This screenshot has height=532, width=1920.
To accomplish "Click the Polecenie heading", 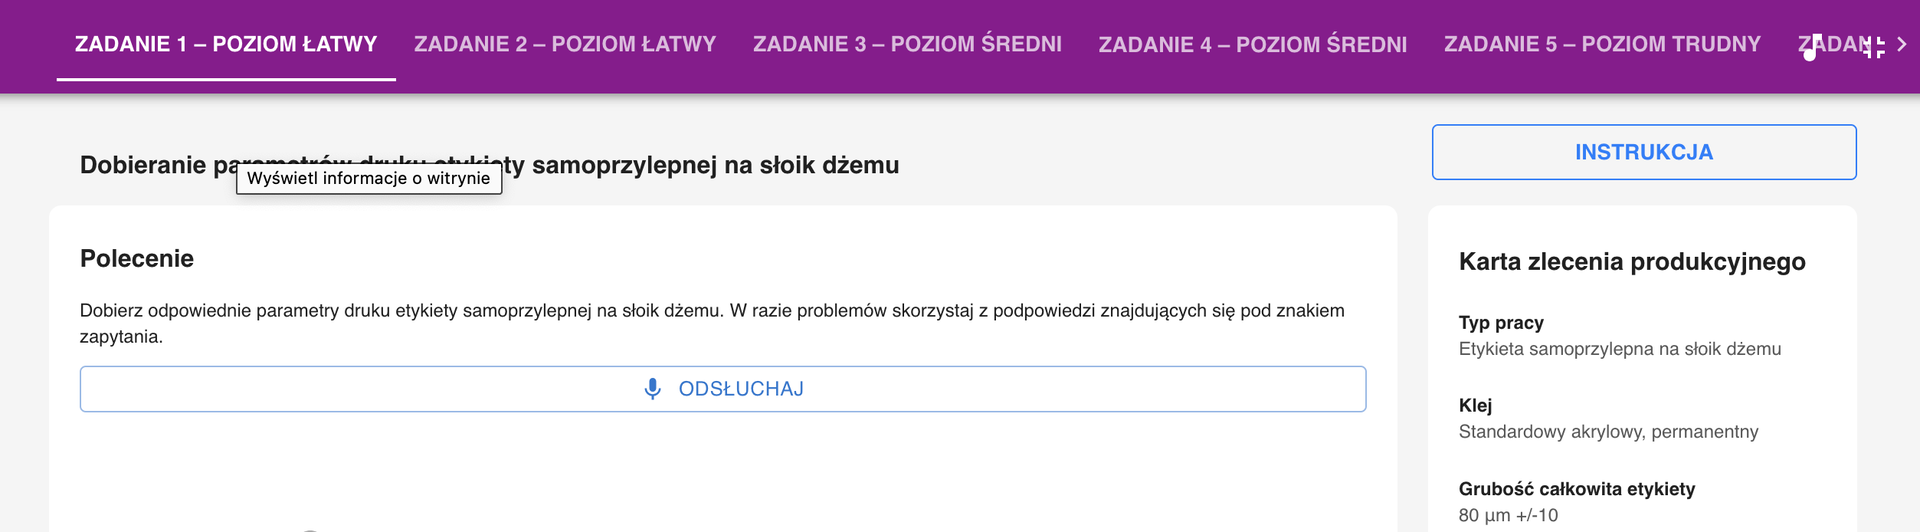I will click(x=137, y=258).
